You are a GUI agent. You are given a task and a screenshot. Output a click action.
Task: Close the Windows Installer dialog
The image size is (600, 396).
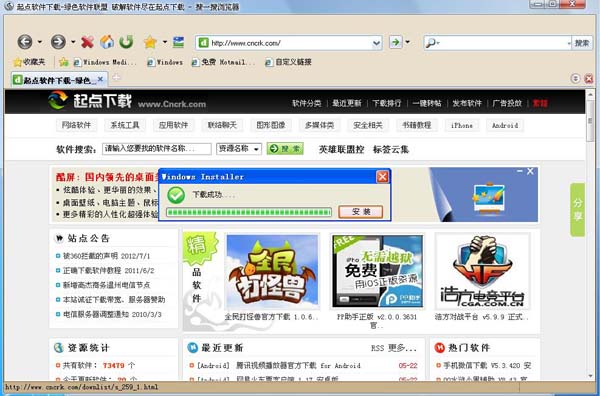[x=382, y=176]
